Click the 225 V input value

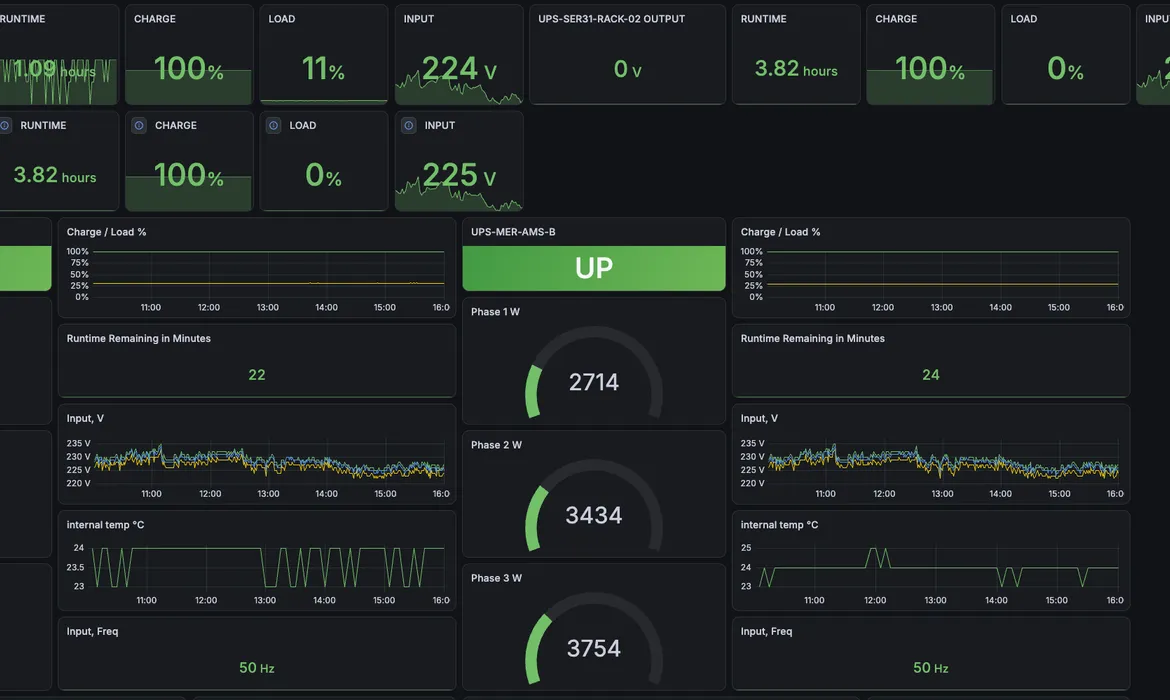coord(459,176)
